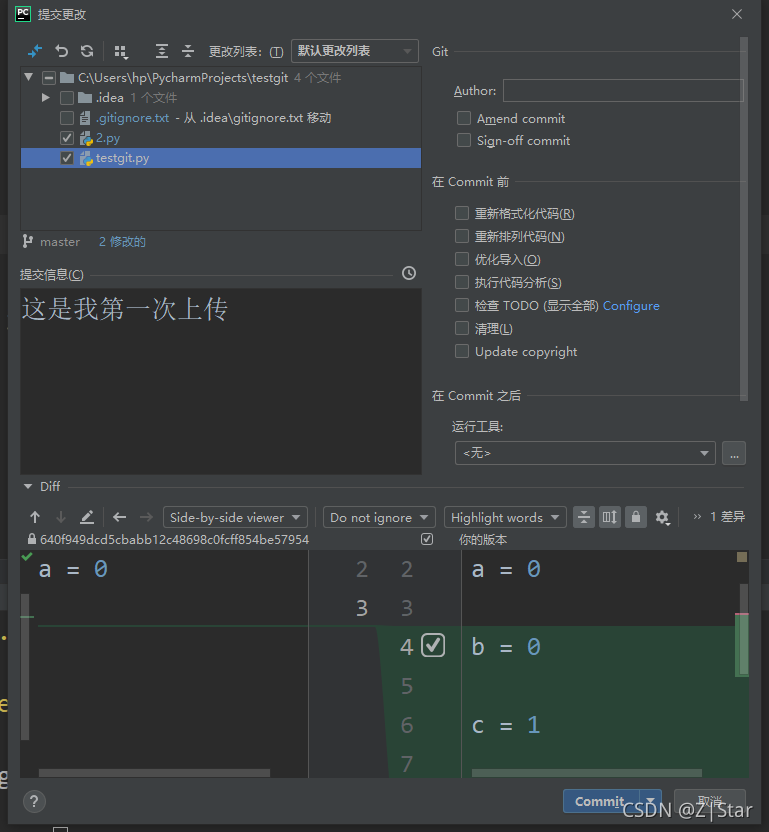Click the 2.py Python file icon
769x832 pixels.
(86, 138)
